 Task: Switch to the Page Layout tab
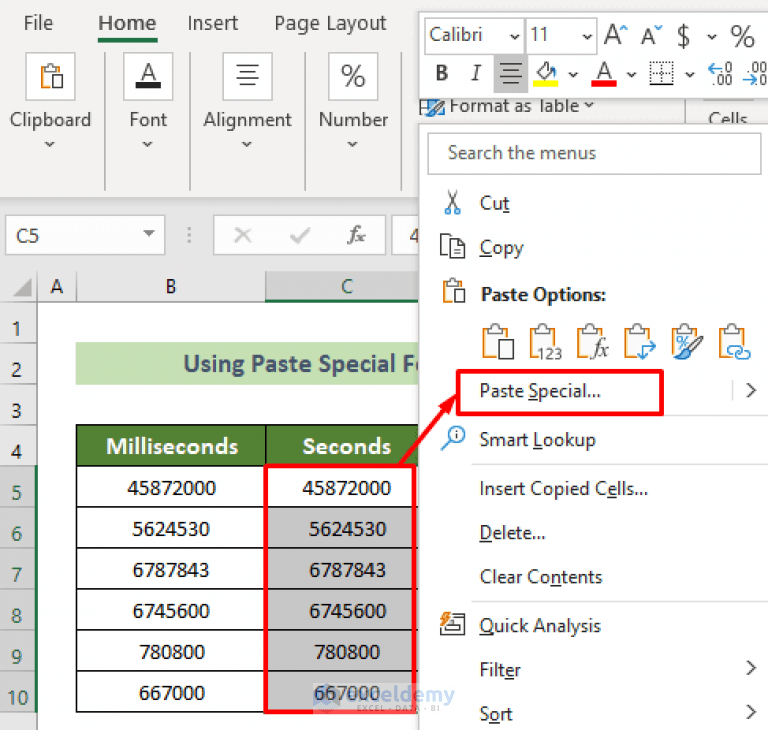tap(330, 23)
